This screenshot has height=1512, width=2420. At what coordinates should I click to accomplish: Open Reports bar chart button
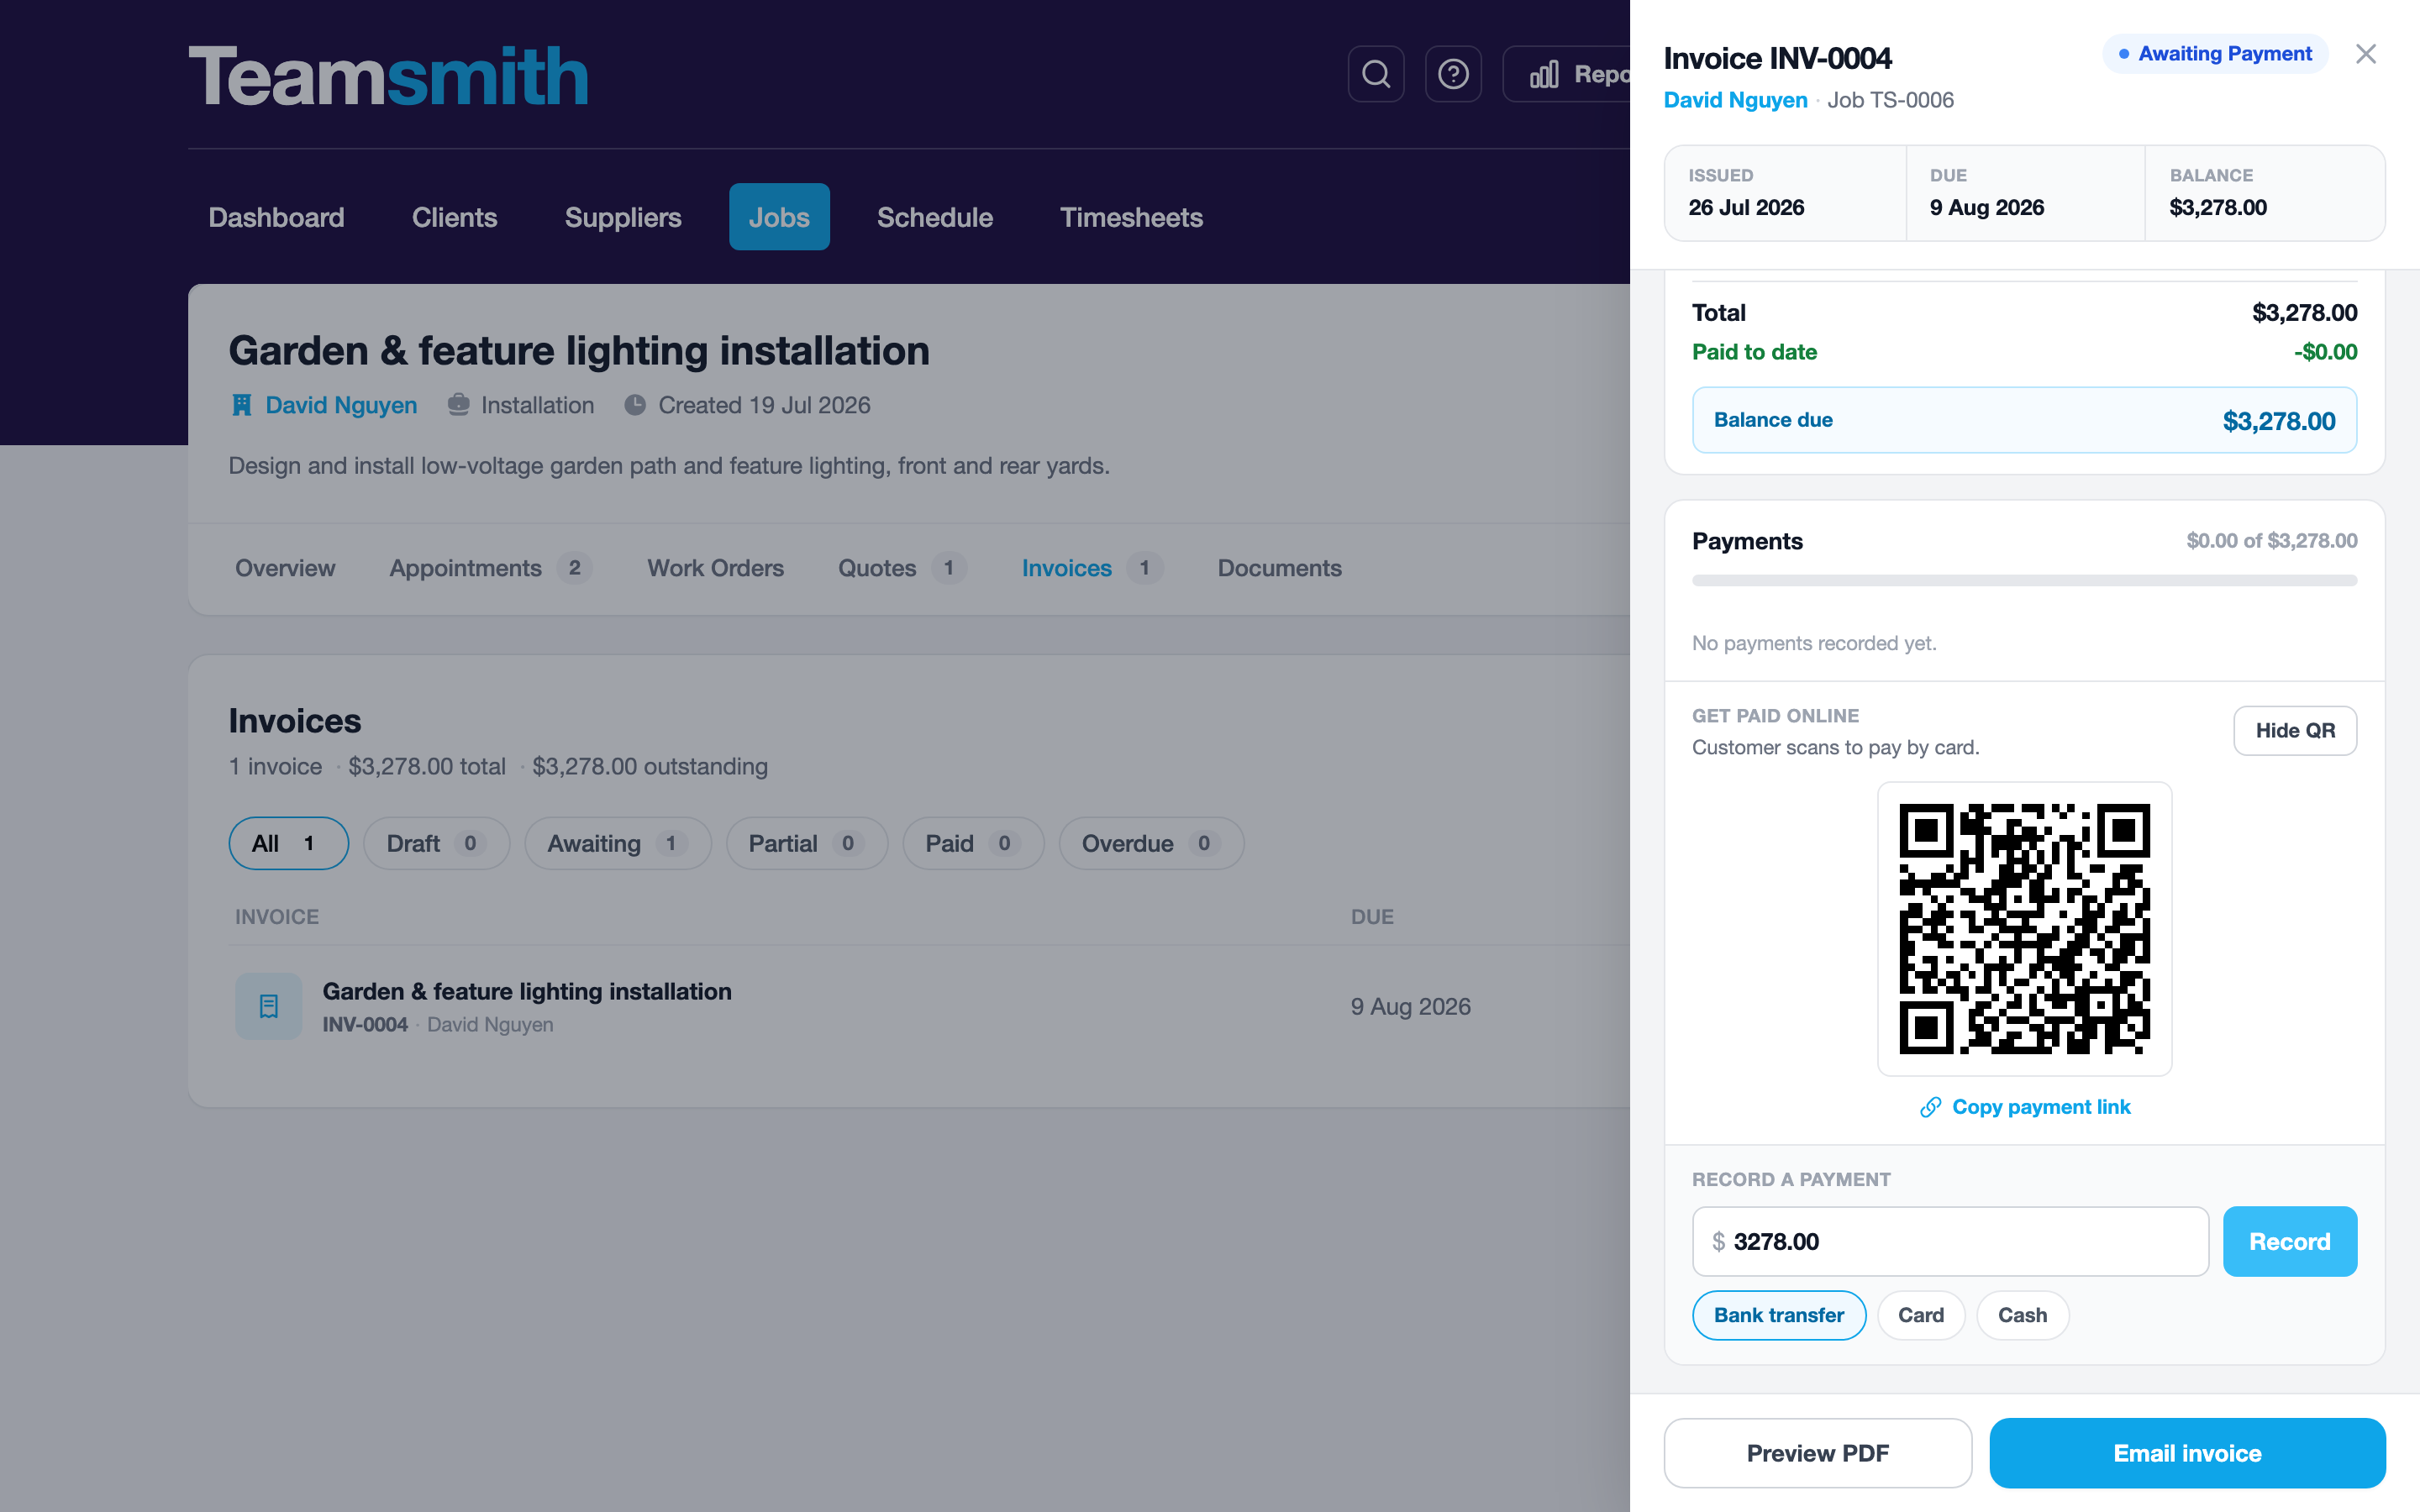pos(1568,74)
